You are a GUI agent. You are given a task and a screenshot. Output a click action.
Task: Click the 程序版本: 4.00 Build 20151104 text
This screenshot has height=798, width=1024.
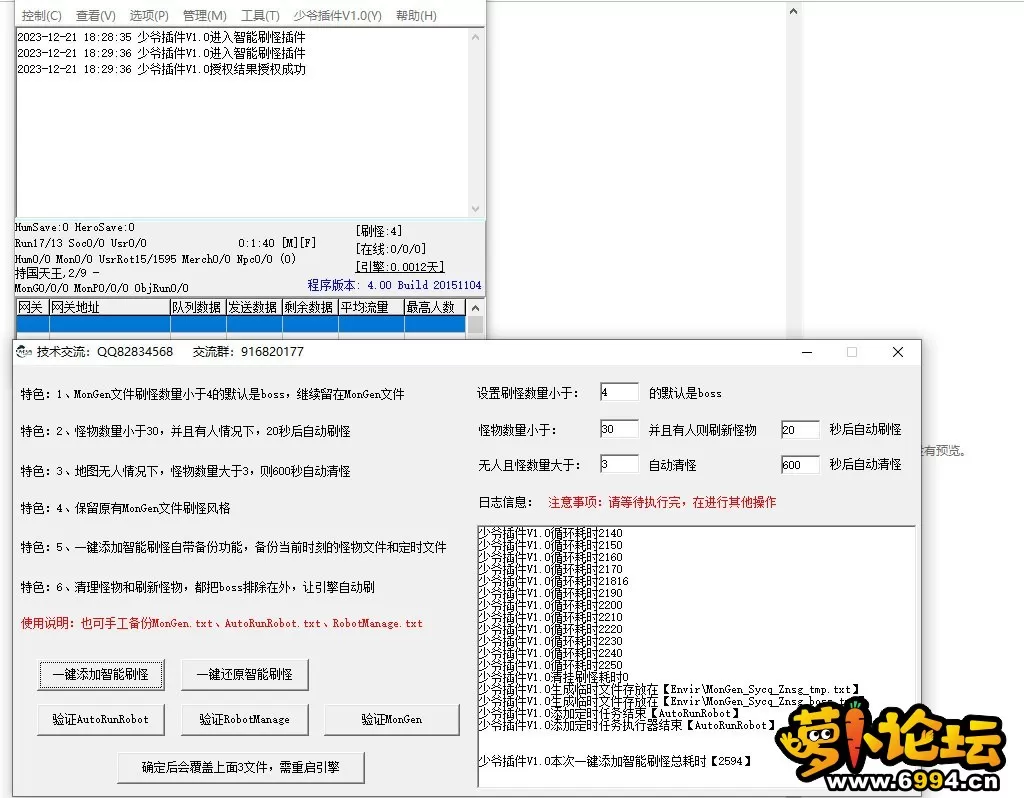coord(394,285)
